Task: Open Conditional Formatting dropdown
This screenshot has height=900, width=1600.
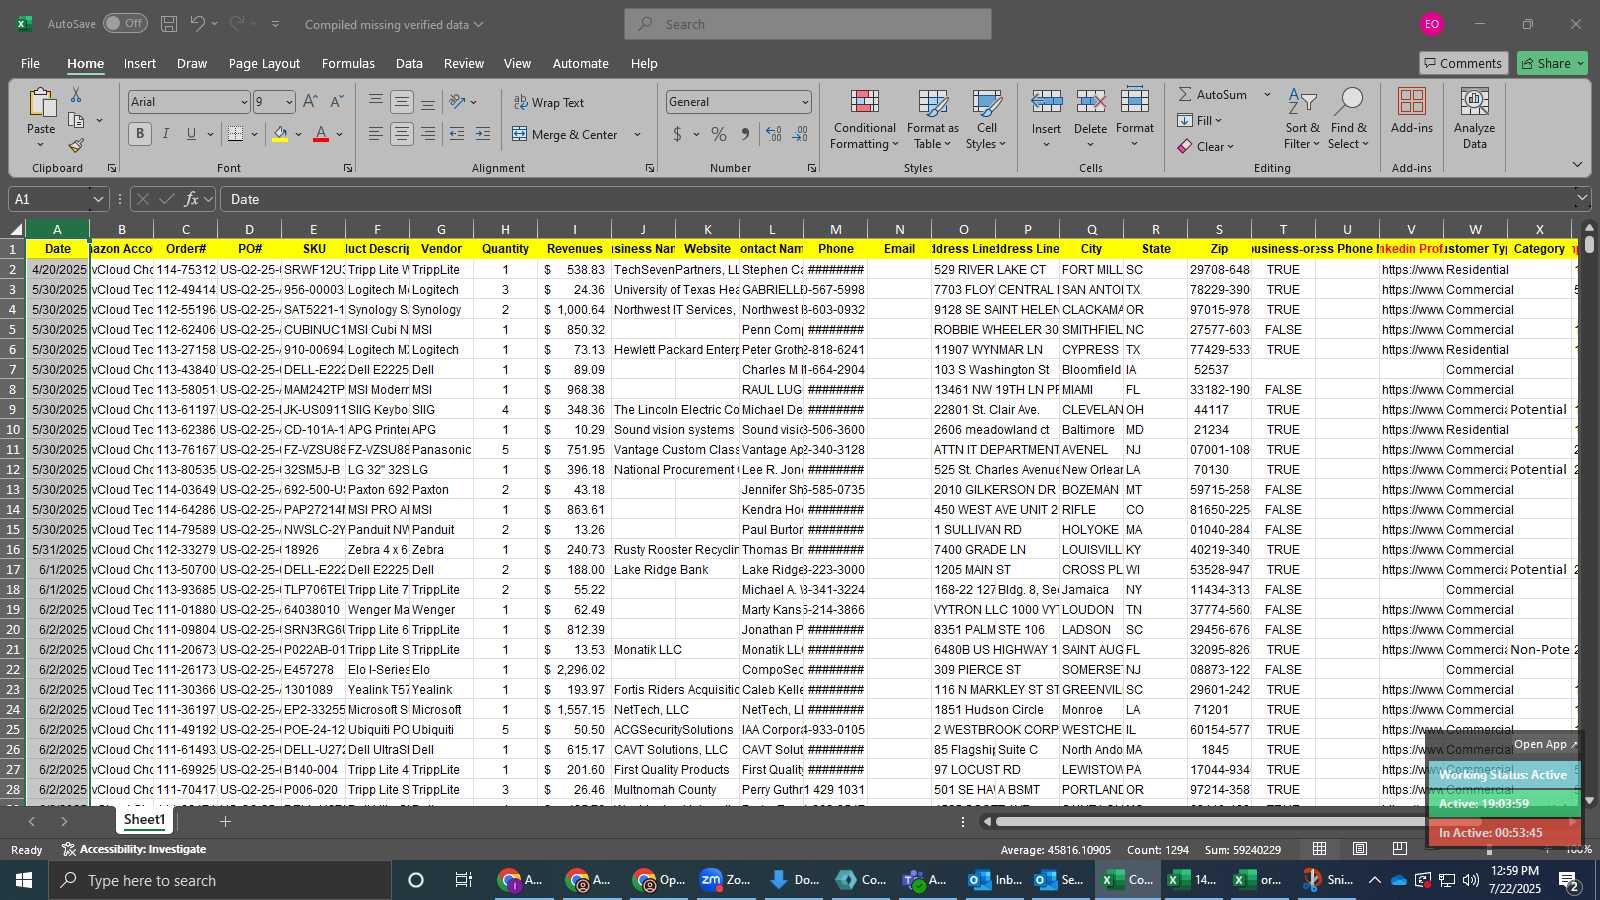Action: [x=865, y=118]
